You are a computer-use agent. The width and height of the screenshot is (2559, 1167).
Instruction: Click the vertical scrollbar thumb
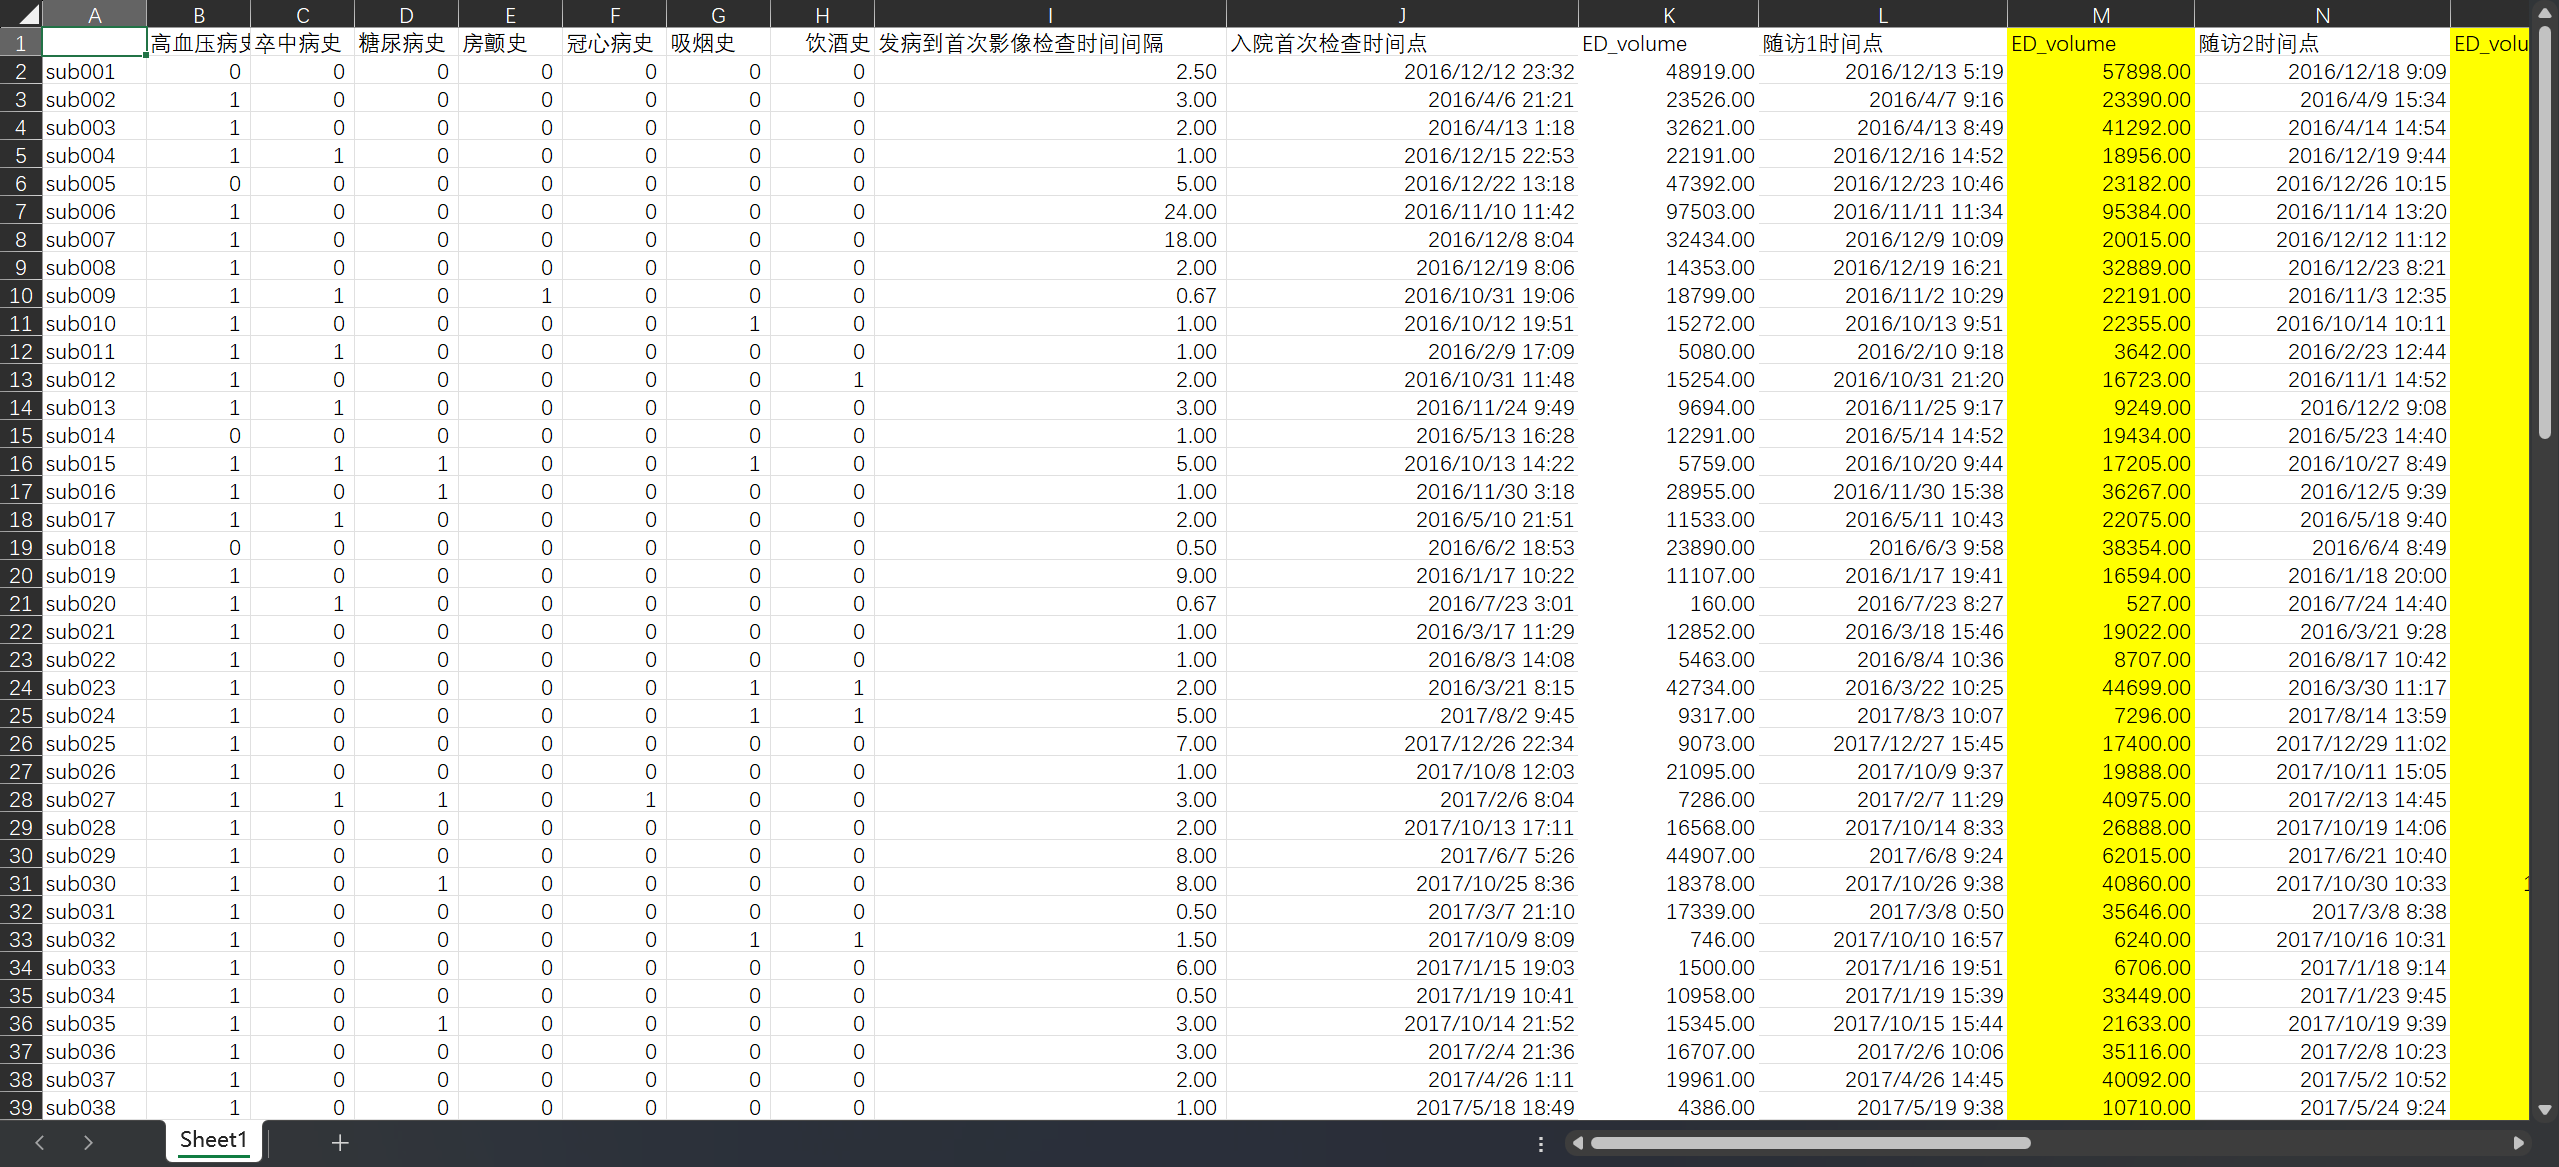click(2545, 232)
